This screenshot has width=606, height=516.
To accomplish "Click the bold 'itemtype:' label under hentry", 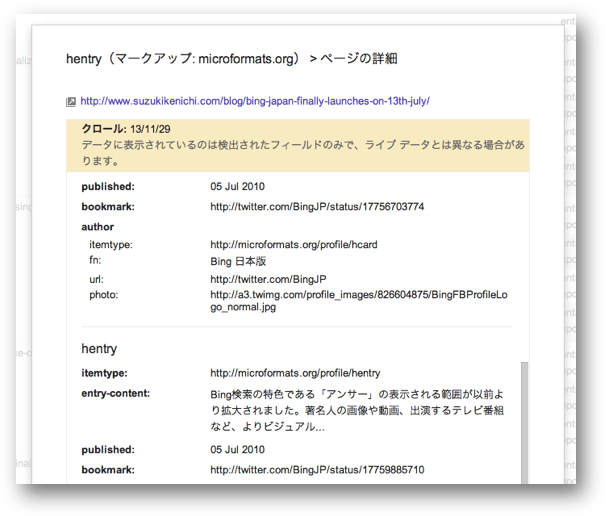I will (104, 373).
